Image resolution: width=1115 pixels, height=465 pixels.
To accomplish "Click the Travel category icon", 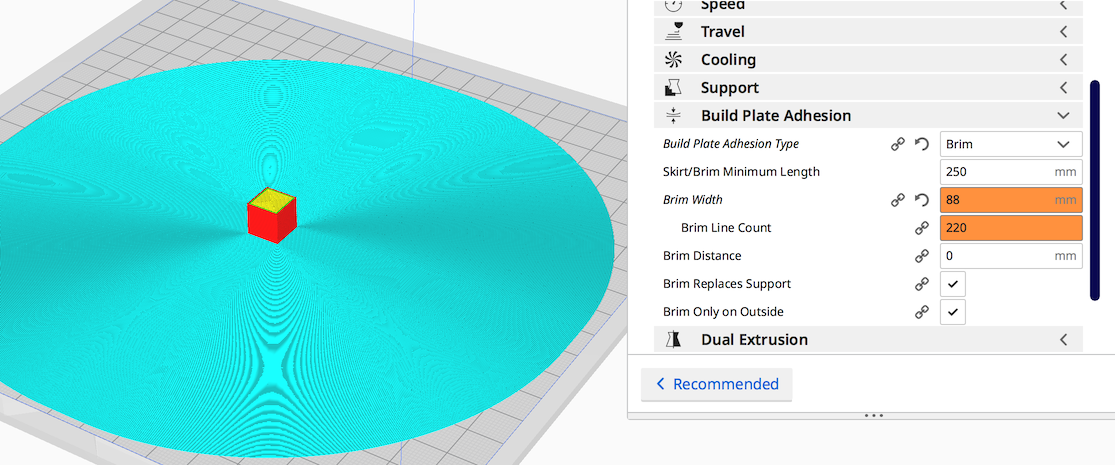I will [x=673, y=31].
